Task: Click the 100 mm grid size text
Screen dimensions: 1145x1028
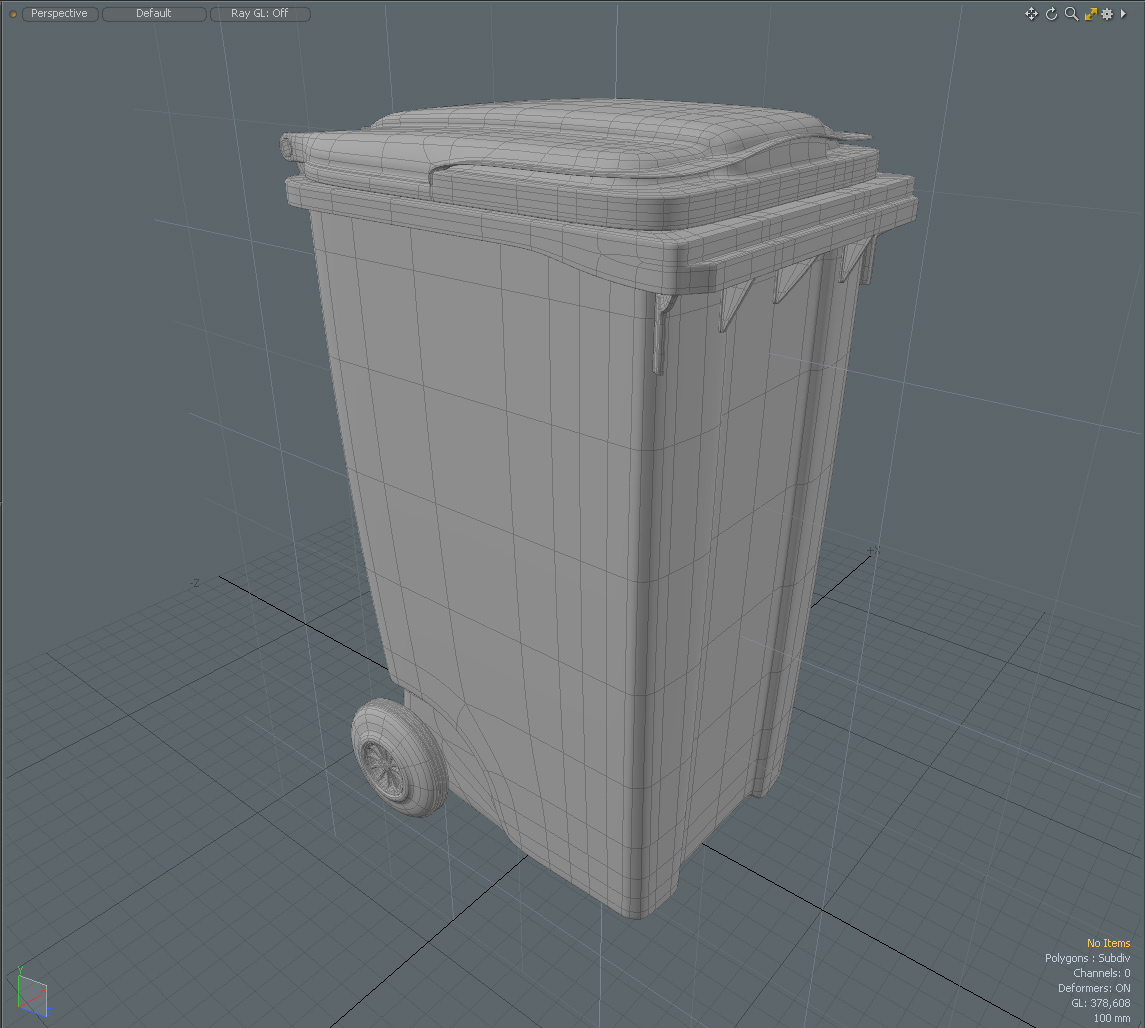Action: click(x=1112, y=1018)
